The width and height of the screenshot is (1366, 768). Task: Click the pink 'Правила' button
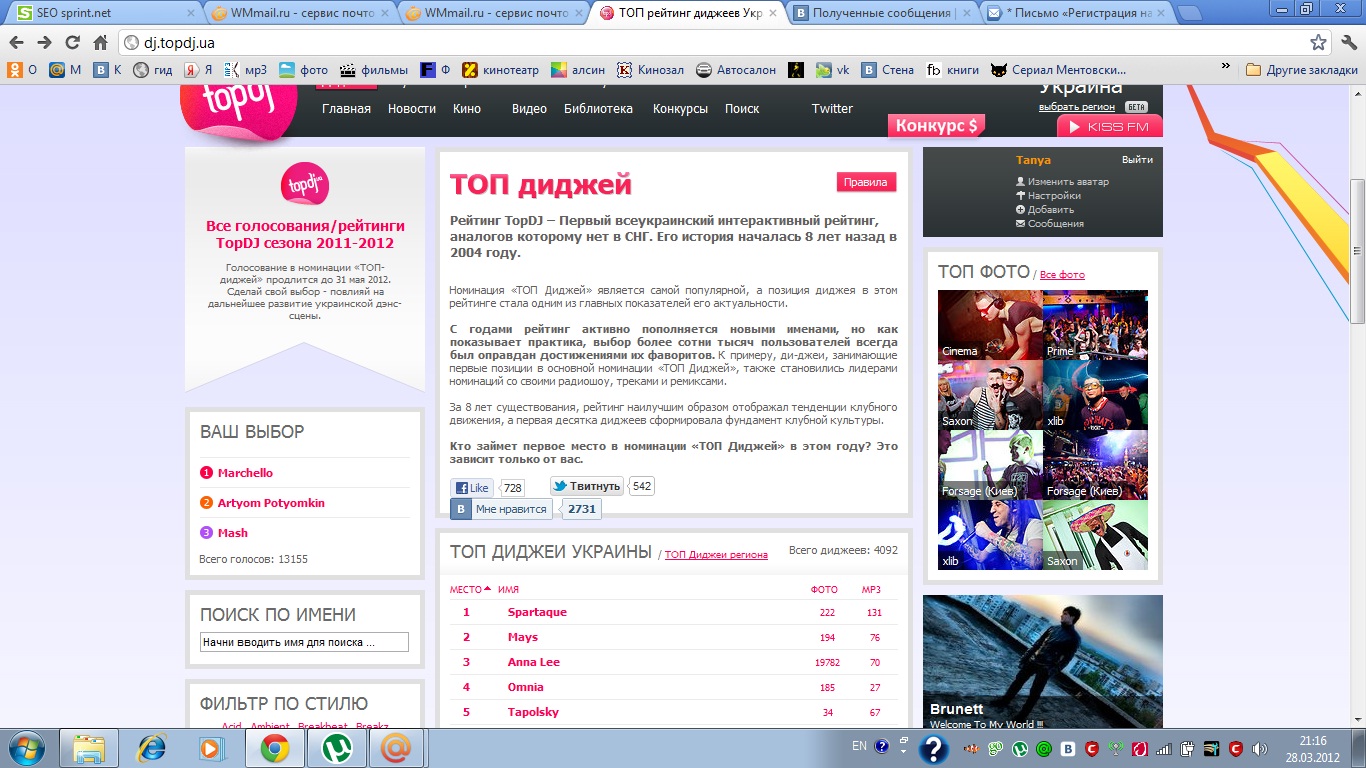(866, 182)
